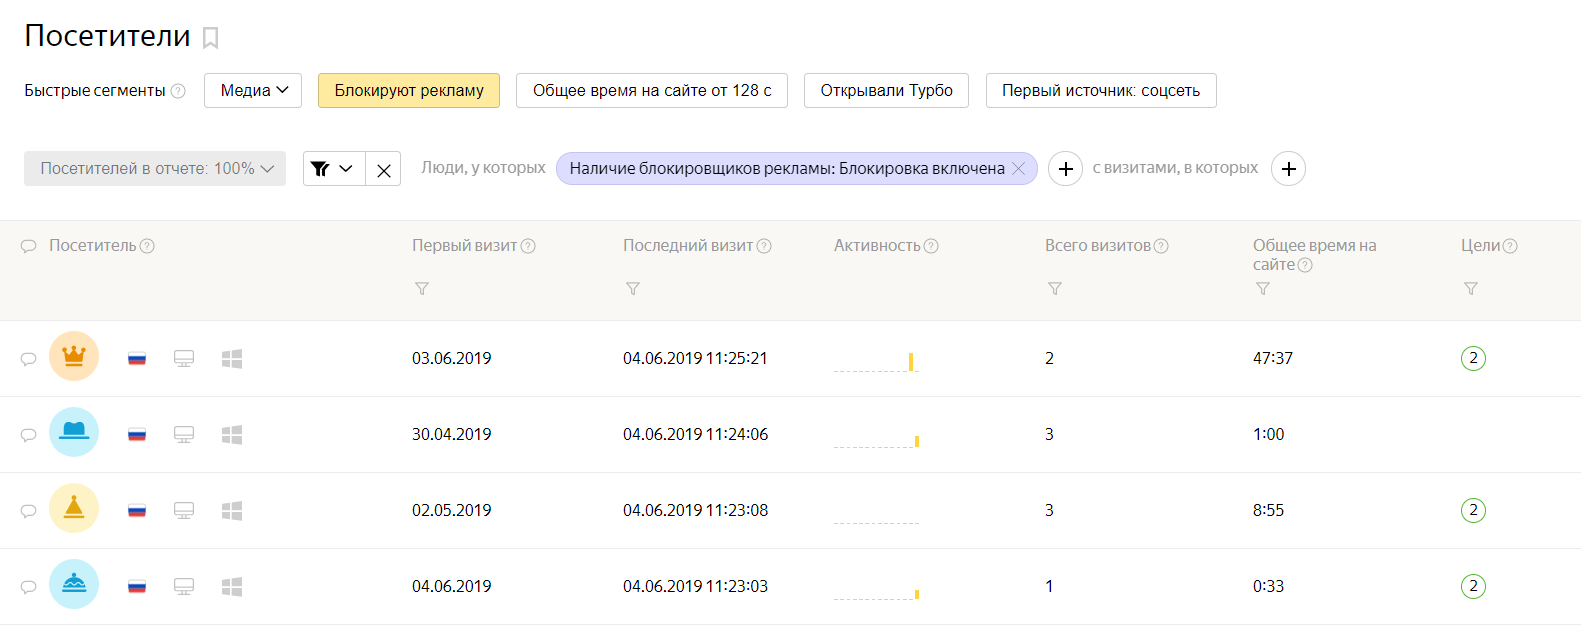Show help for Последний визит column
This screenshot has height=631, width=1581.
[x=764, y=246]
